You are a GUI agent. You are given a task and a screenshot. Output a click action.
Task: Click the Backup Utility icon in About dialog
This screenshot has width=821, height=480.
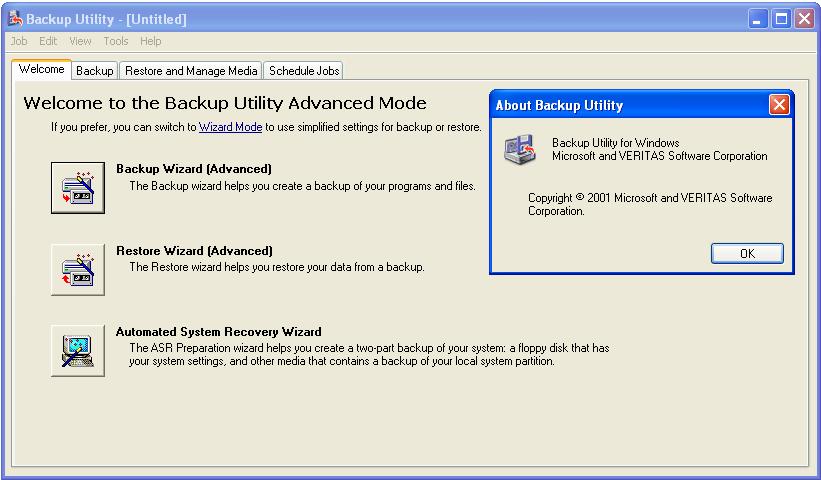(x=520, y=149)
